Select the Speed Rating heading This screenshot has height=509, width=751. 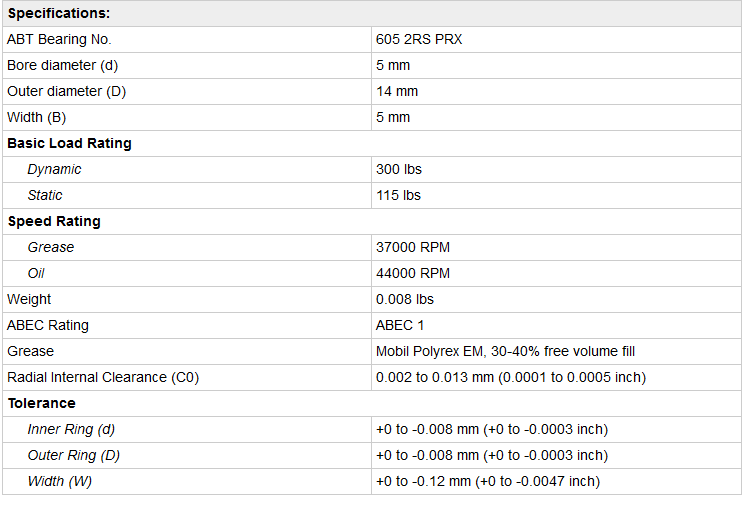tap(54, 221)
